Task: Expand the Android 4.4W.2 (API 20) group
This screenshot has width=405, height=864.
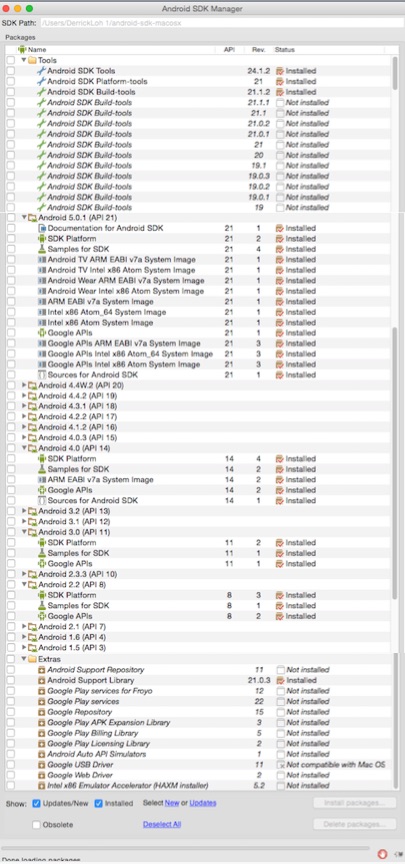Action: point(24,385)
